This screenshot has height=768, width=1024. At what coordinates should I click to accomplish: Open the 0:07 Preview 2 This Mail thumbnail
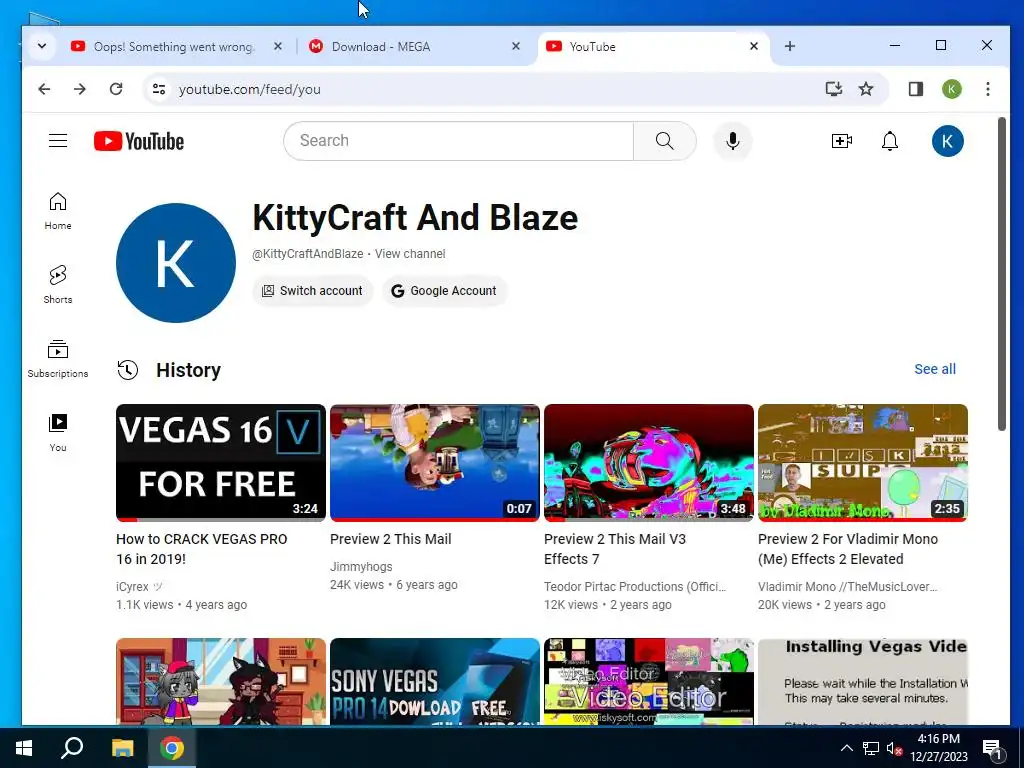point(435,462)
